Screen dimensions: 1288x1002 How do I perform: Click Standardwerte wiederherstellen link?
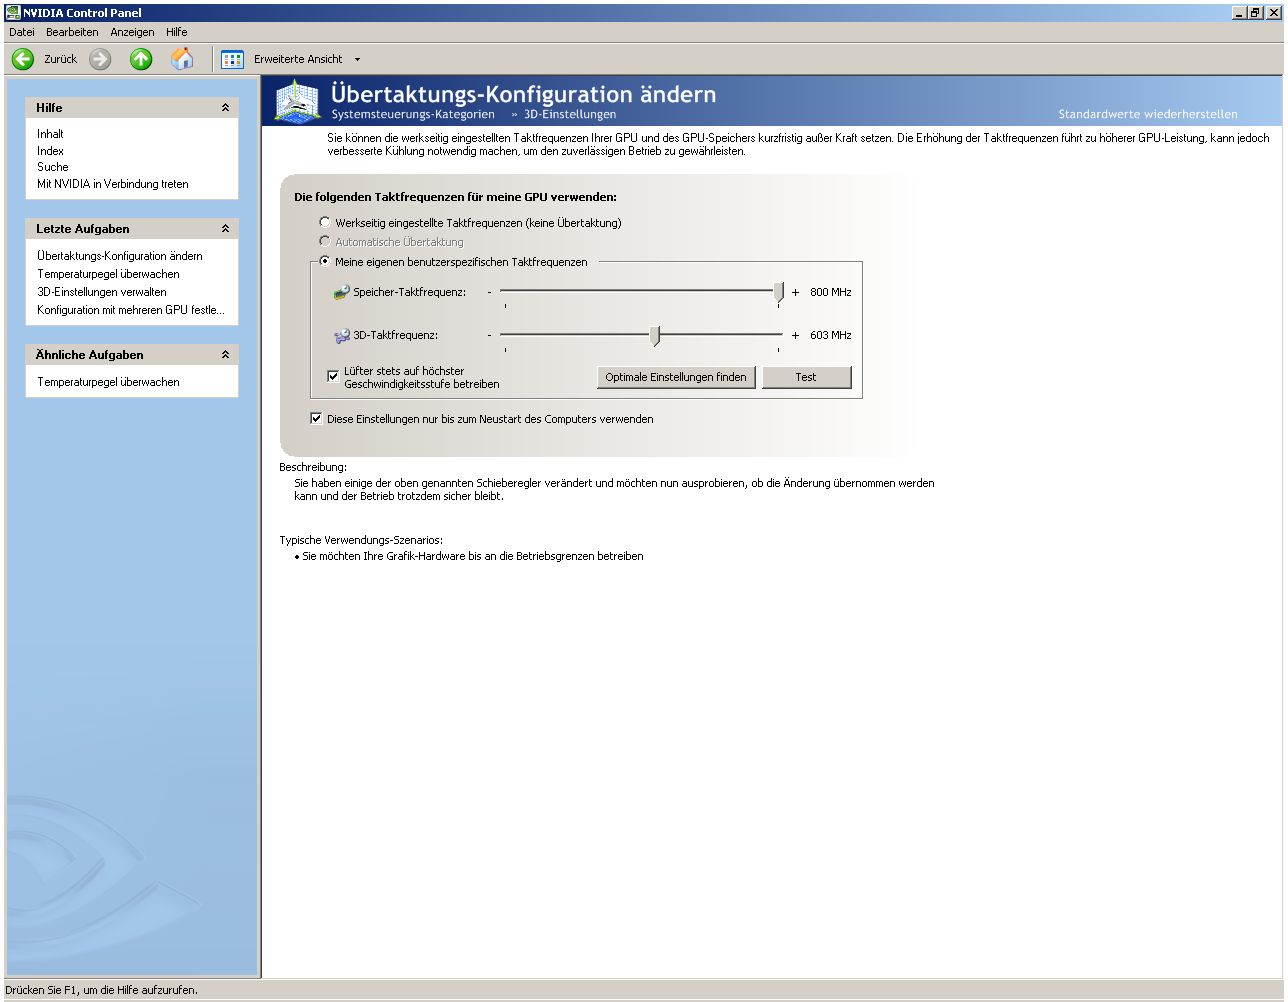tap(1148, 114)
